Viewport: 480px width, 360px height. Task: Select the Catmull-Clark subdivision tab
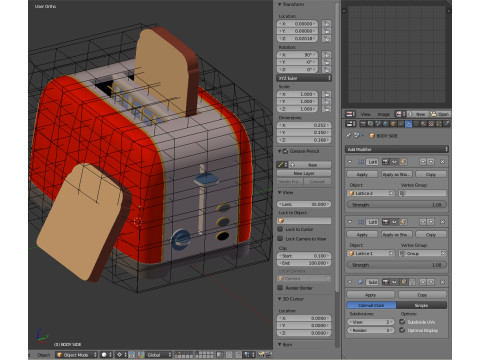371,305
